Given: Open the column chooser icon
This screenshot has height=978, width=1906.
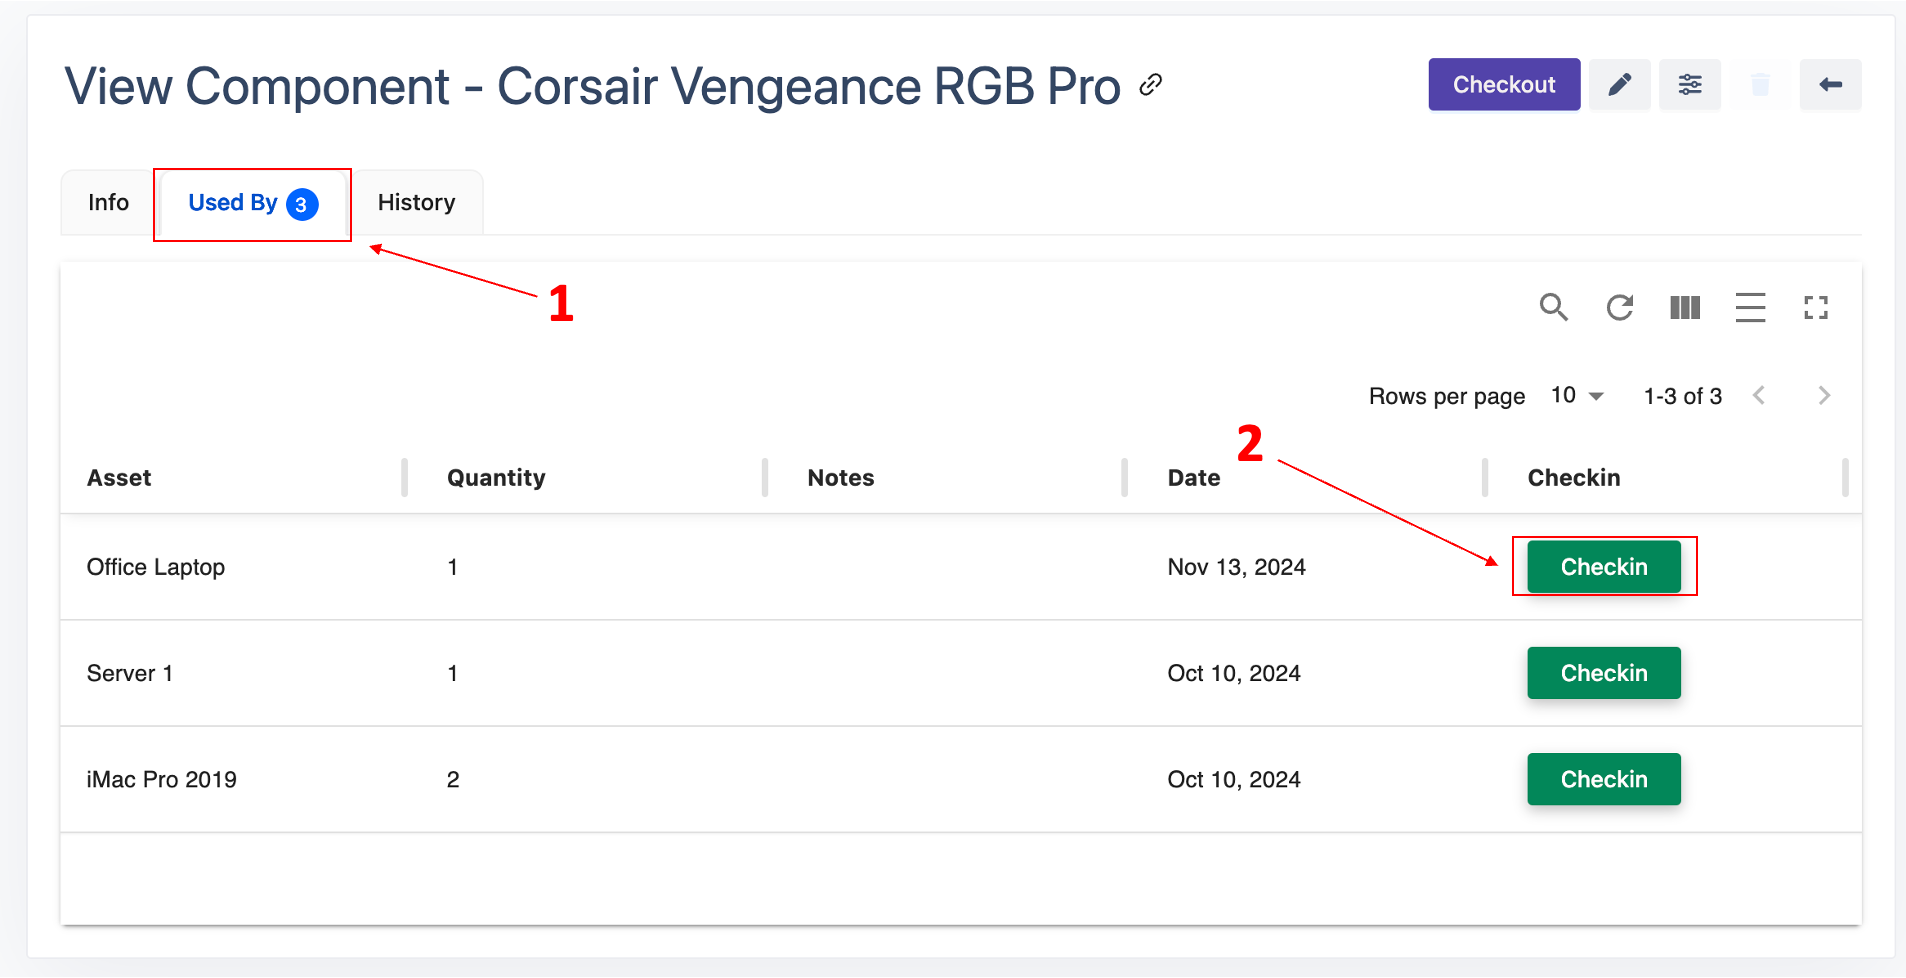Looking at the screenshot, I should 1685,307.
